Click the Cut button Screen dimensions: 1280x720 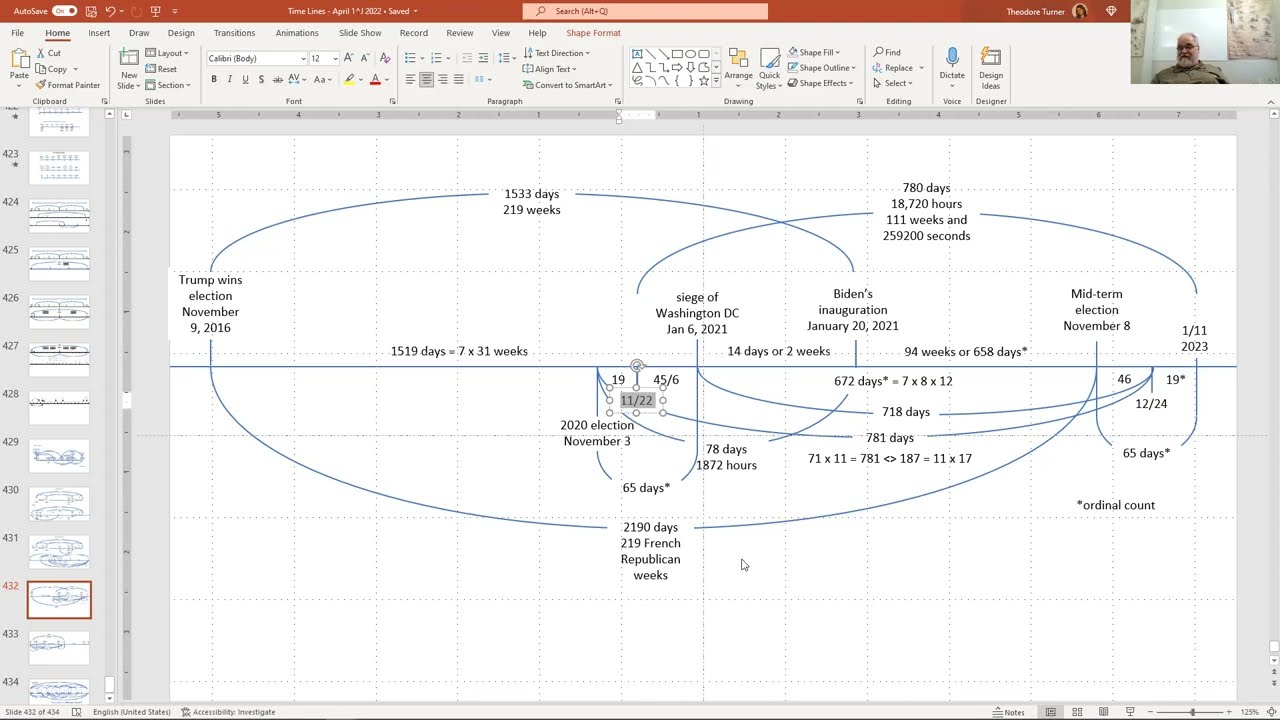click(x=49, y=53)
